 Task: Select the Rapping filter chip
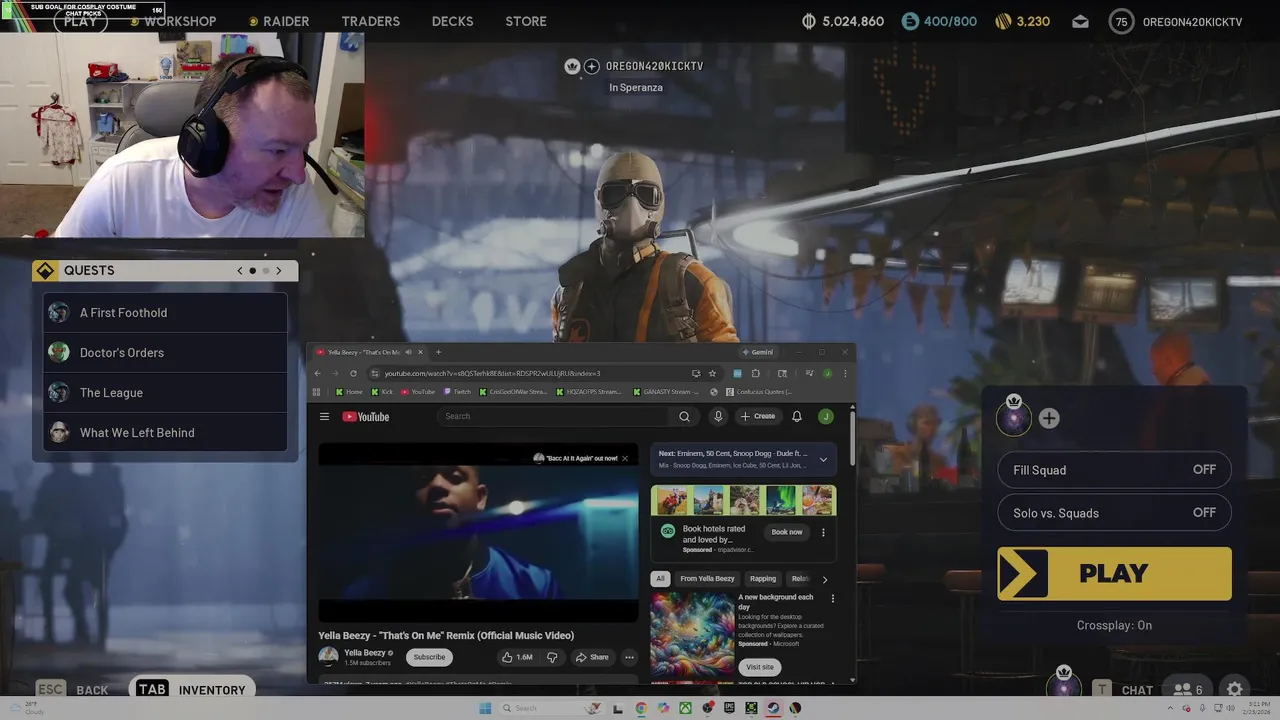[x=763, y=579]
